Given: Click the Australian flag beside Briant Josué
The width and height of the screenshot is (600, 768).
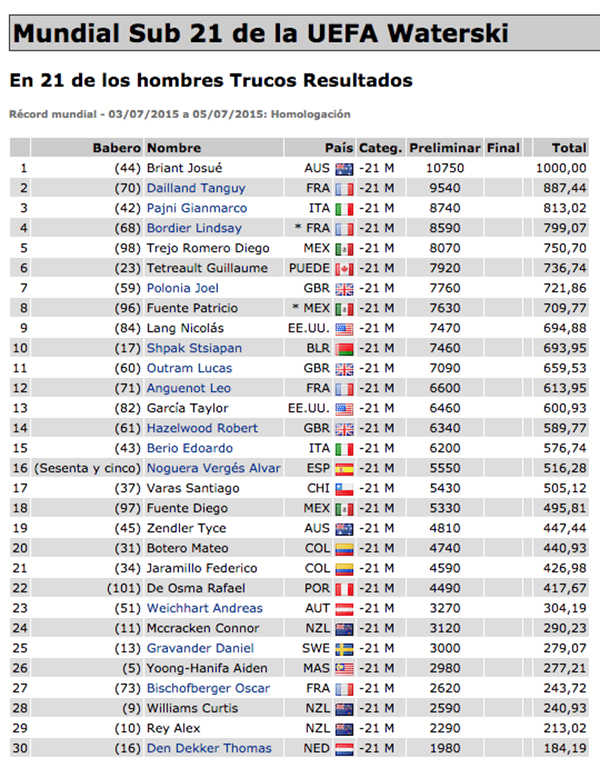Looking at the screenshot, I should 344,168.
